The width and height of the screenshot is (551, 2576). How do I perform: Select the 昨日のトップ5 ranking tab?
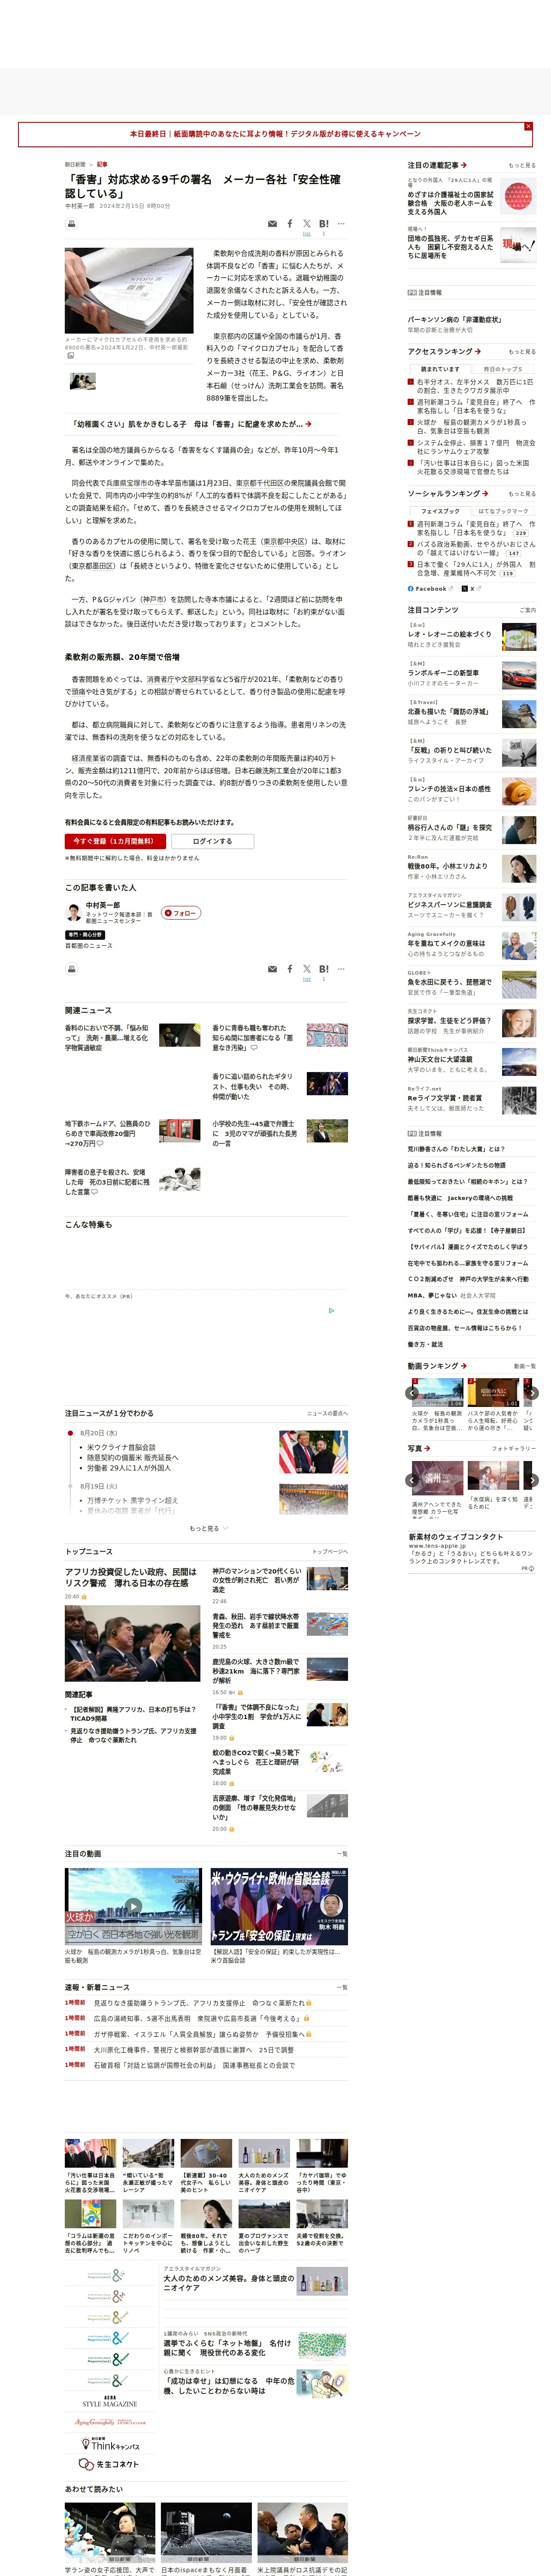(x=504, y=369)
